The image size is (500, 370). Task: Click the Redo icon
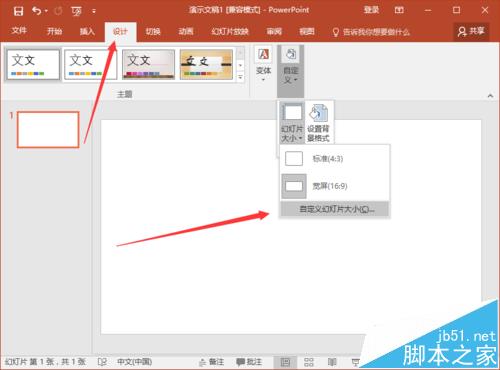click(x=58, y=11)
